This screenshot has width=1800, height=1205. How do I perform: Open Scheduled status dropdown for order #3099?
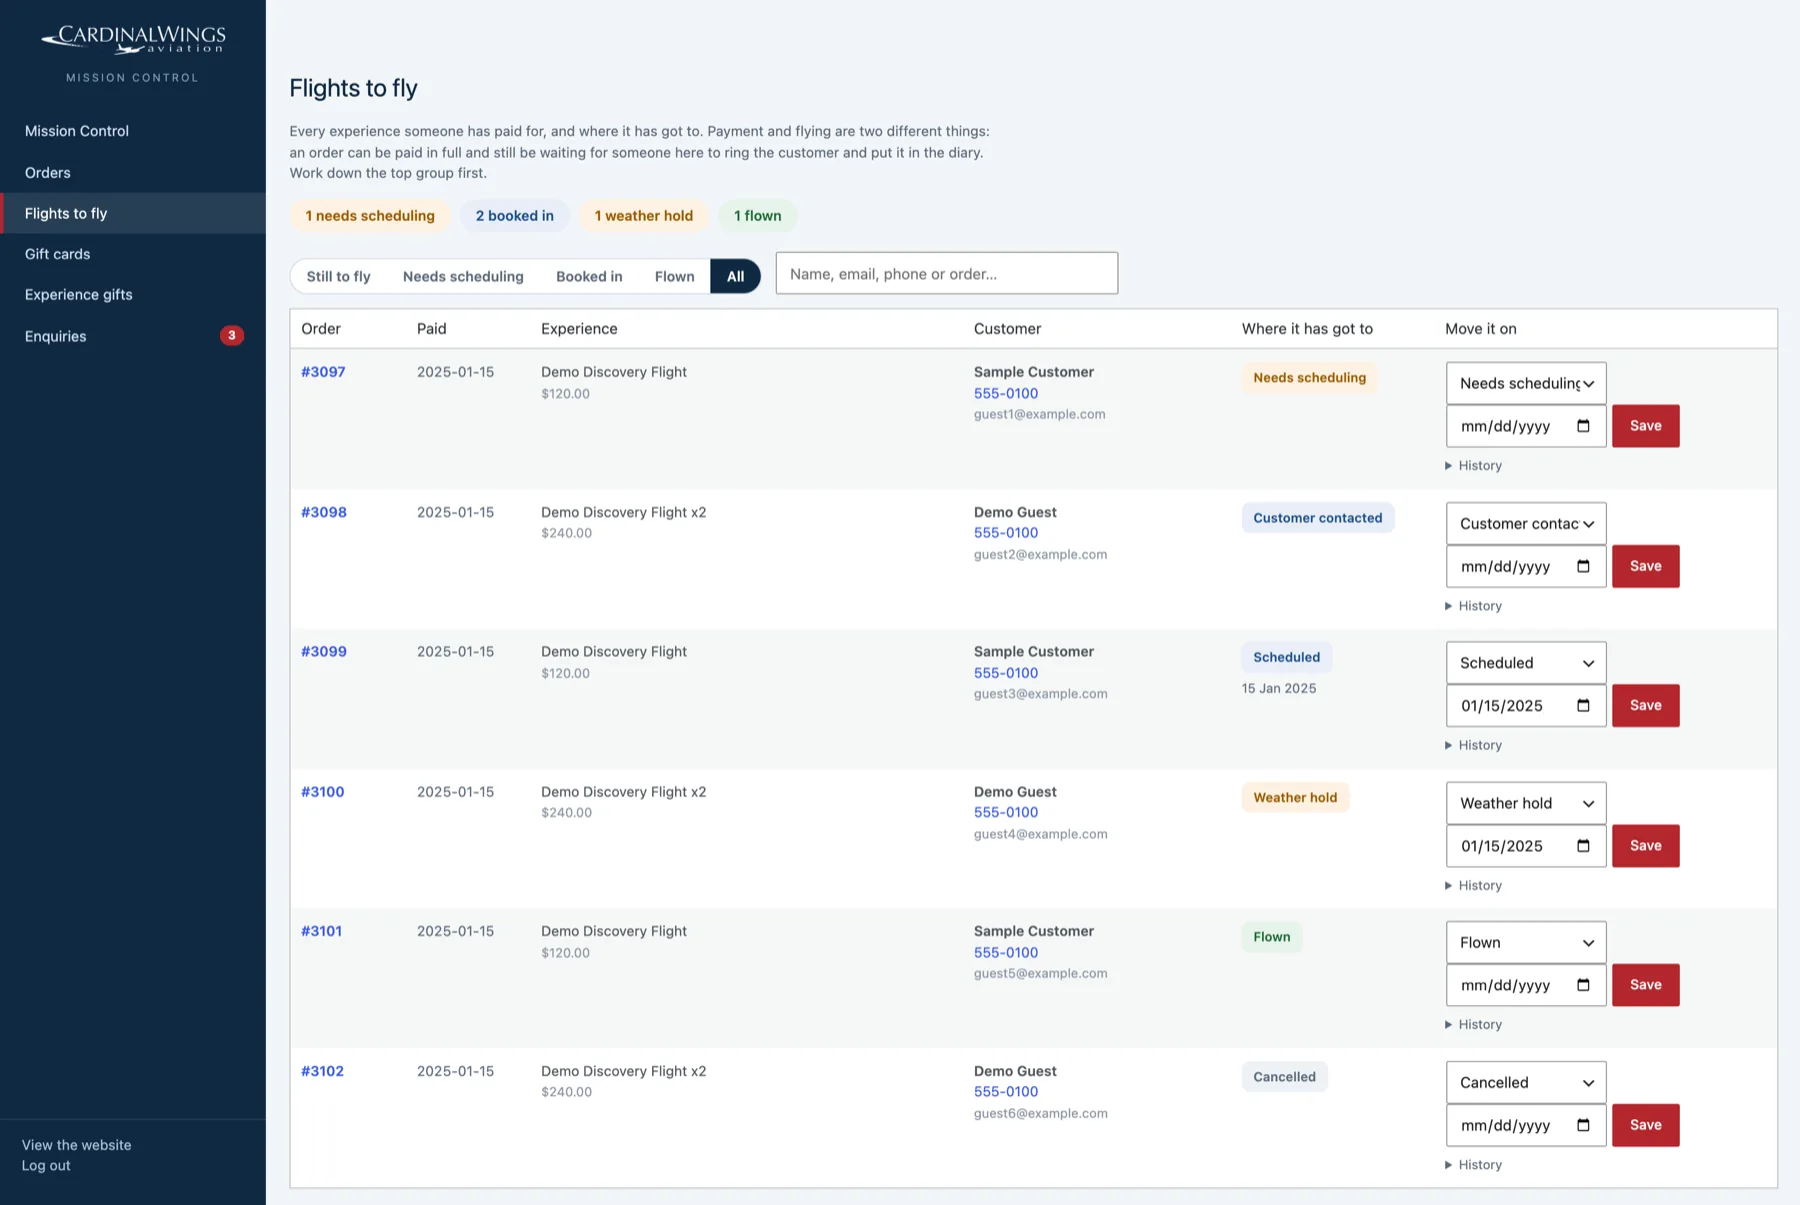point(1526,663)
